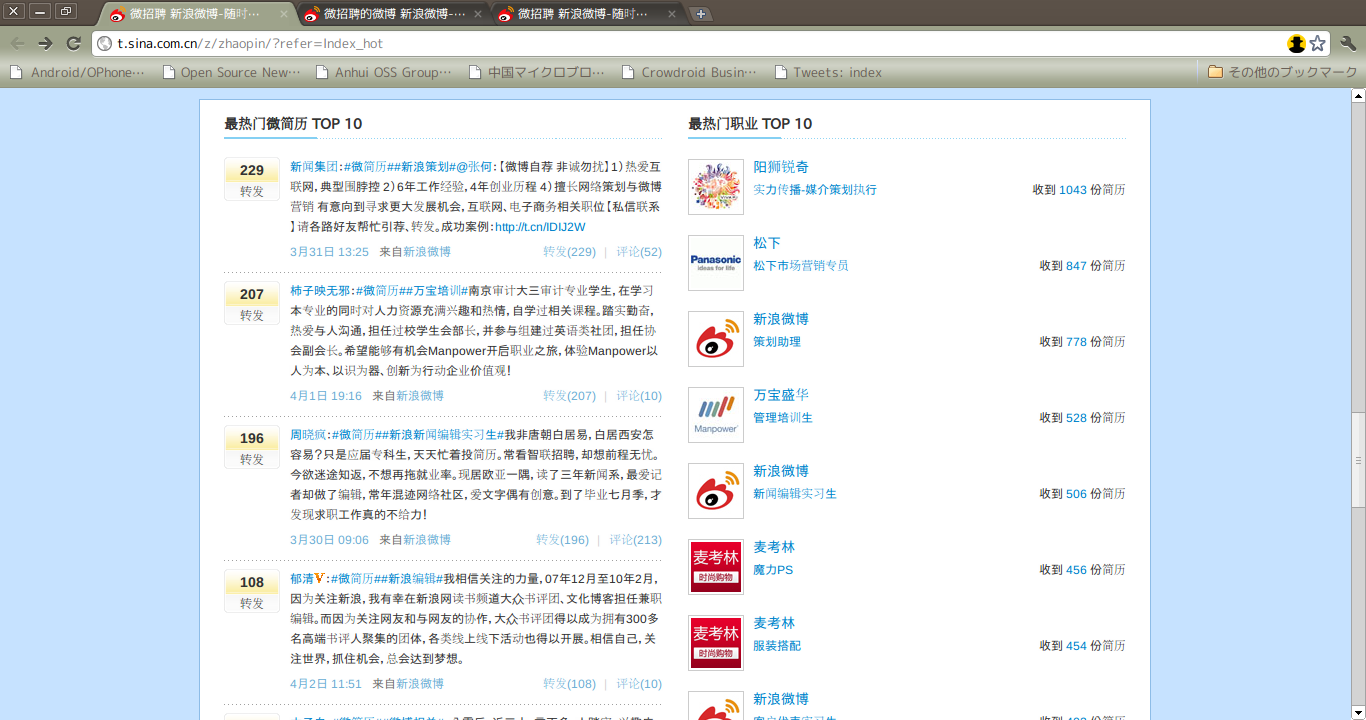
Task: Open the http://t.cn/lDIJ2W short link
Action: [x=540, y=227]
